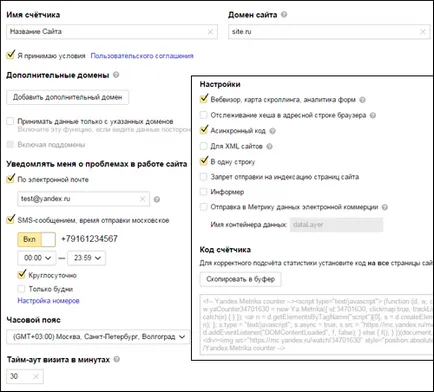The height and width of the screenshot is (392, 434).
Task: Click the Настройки heading
Action: click(x=220, y=84)
